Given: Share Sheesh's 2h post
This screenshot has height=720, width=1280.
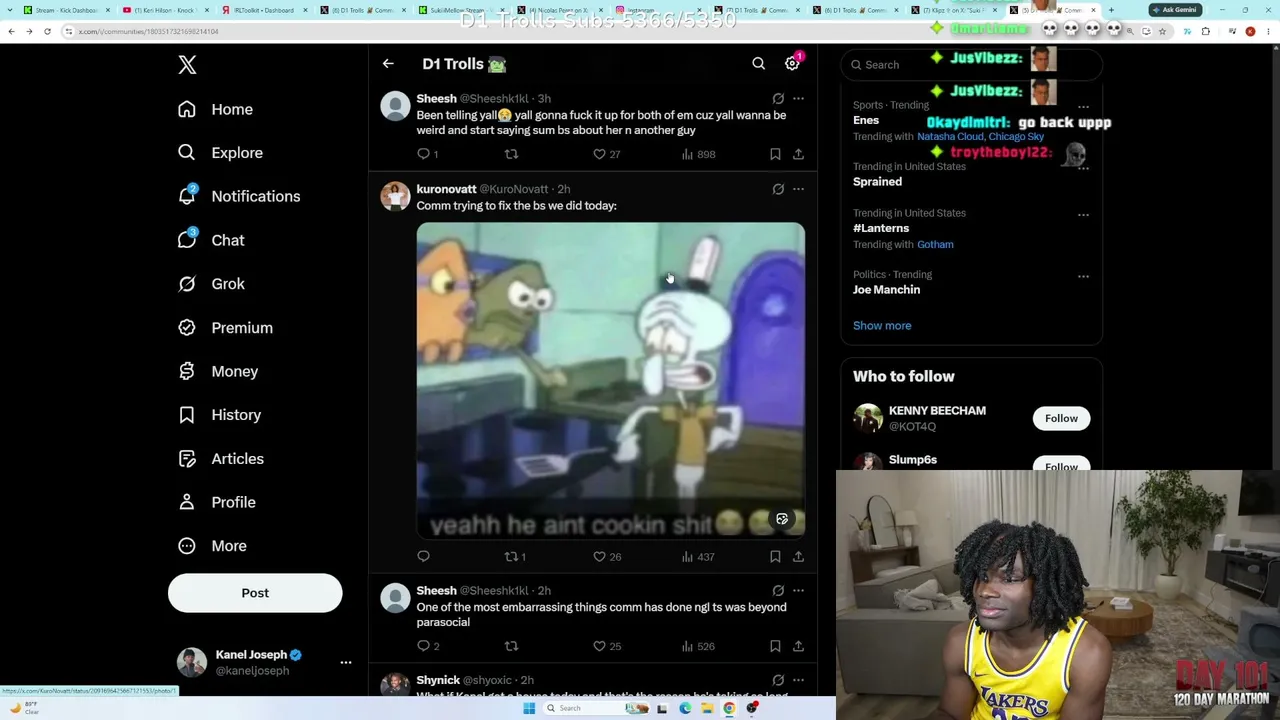Looking at the screenshot, I should [798, 646].
